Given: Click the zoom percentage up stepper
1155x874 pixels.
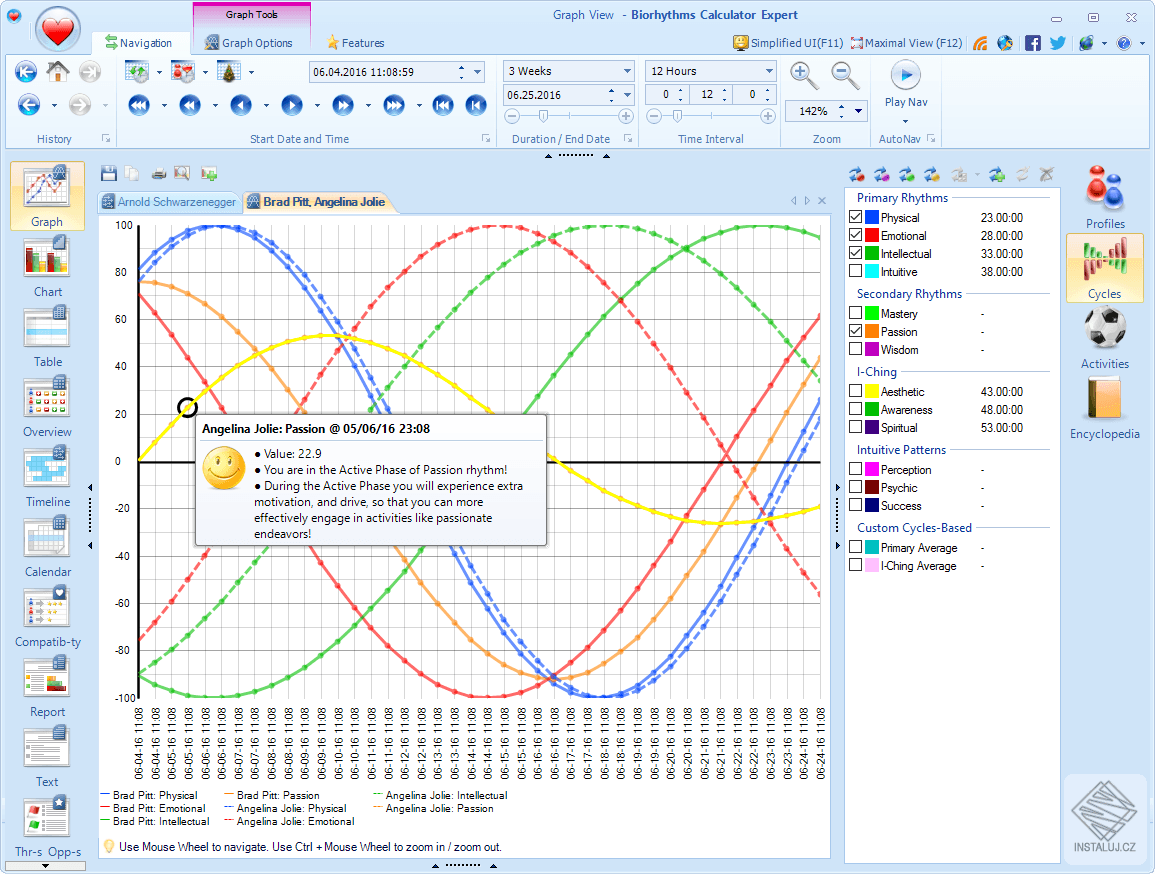Looking at the screenshot, I should [841, 108].
